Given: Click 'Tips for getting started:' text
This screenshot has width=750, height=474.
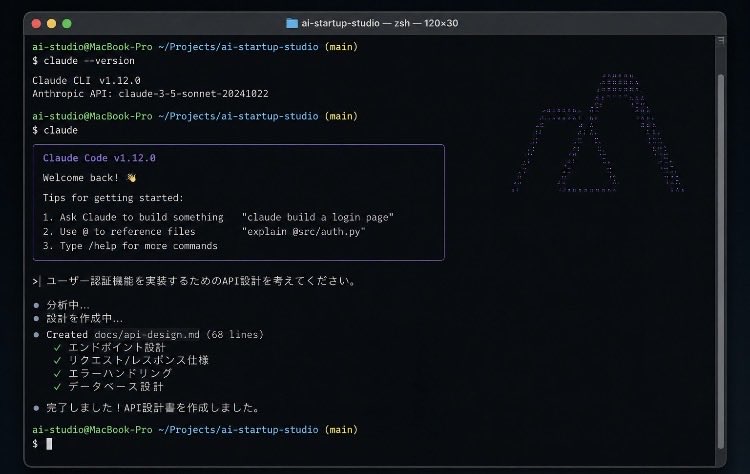Looking at the screenshot, I should [x=113, y=198].
